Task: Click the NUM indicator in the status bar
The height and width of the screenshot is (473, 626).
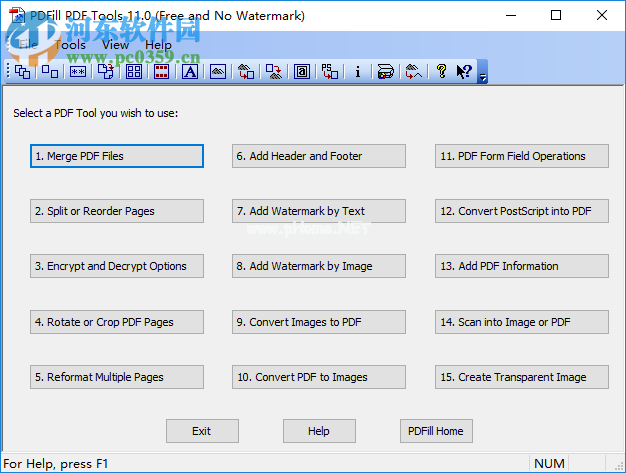Action: coord(549,464)
